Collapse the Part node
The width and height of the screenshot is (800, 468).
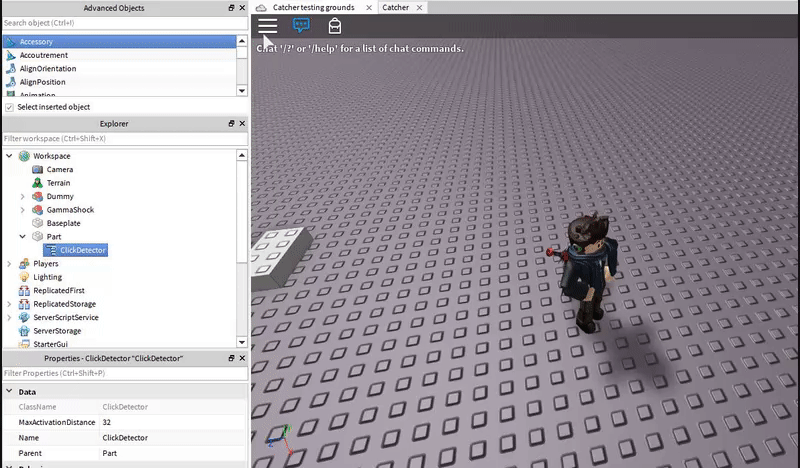point(22,236)
